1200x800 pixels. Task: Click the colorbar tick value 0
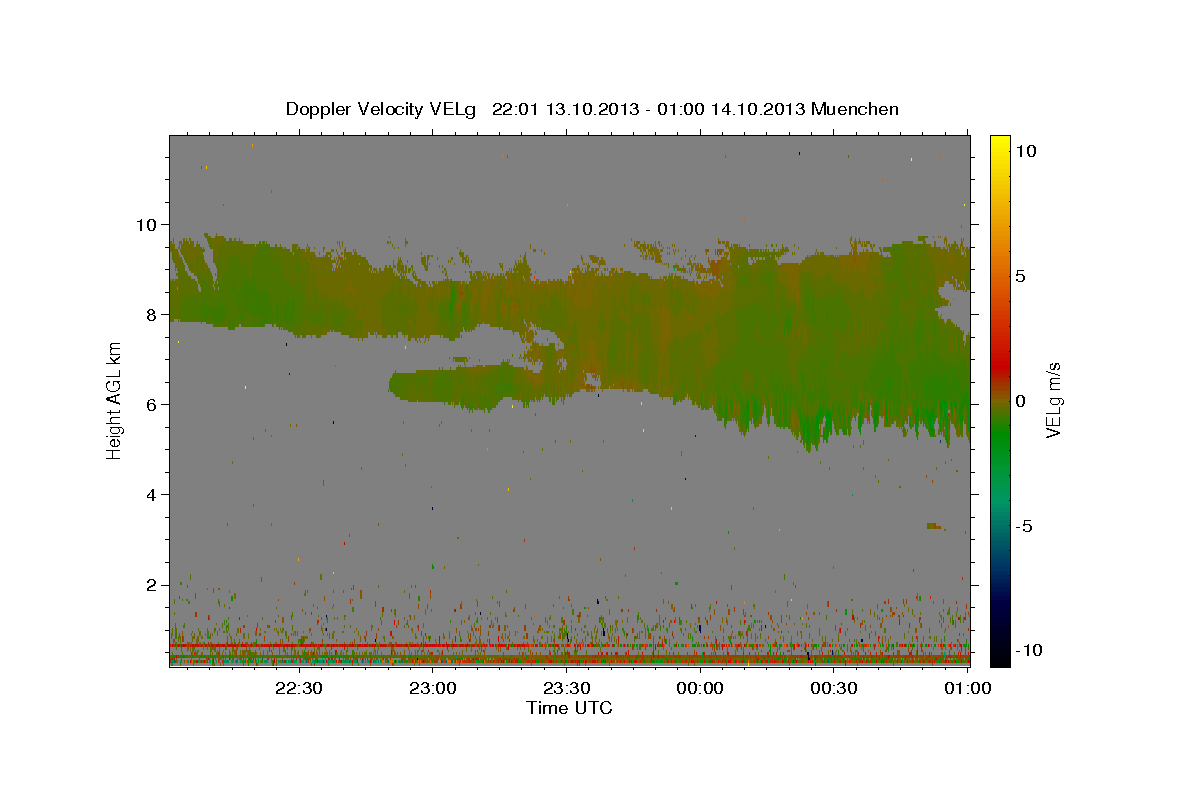(1021, 401)
